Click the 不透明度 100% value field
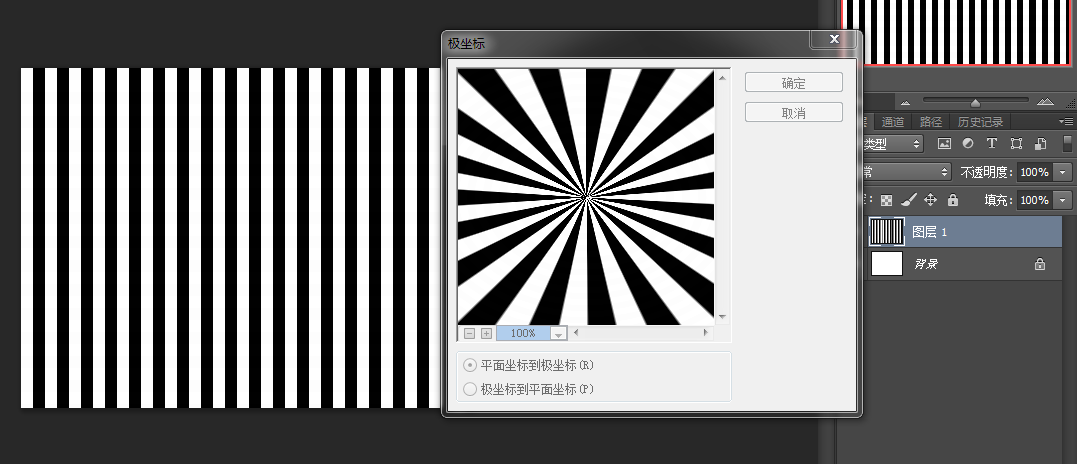This screenshot has height=464, width=1077. coord(1034,172)
